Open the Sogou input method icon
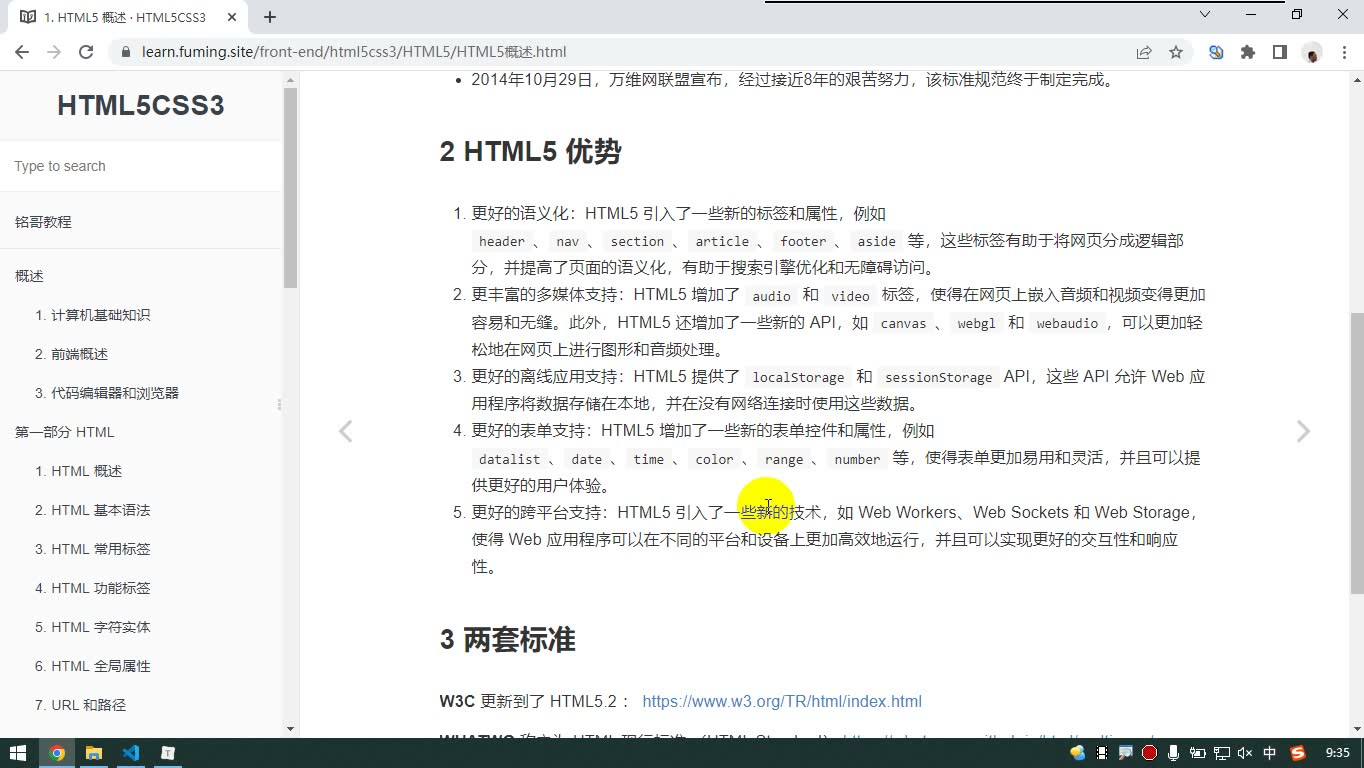Screen dimensions: 1364x768 tap(1298, 753)
